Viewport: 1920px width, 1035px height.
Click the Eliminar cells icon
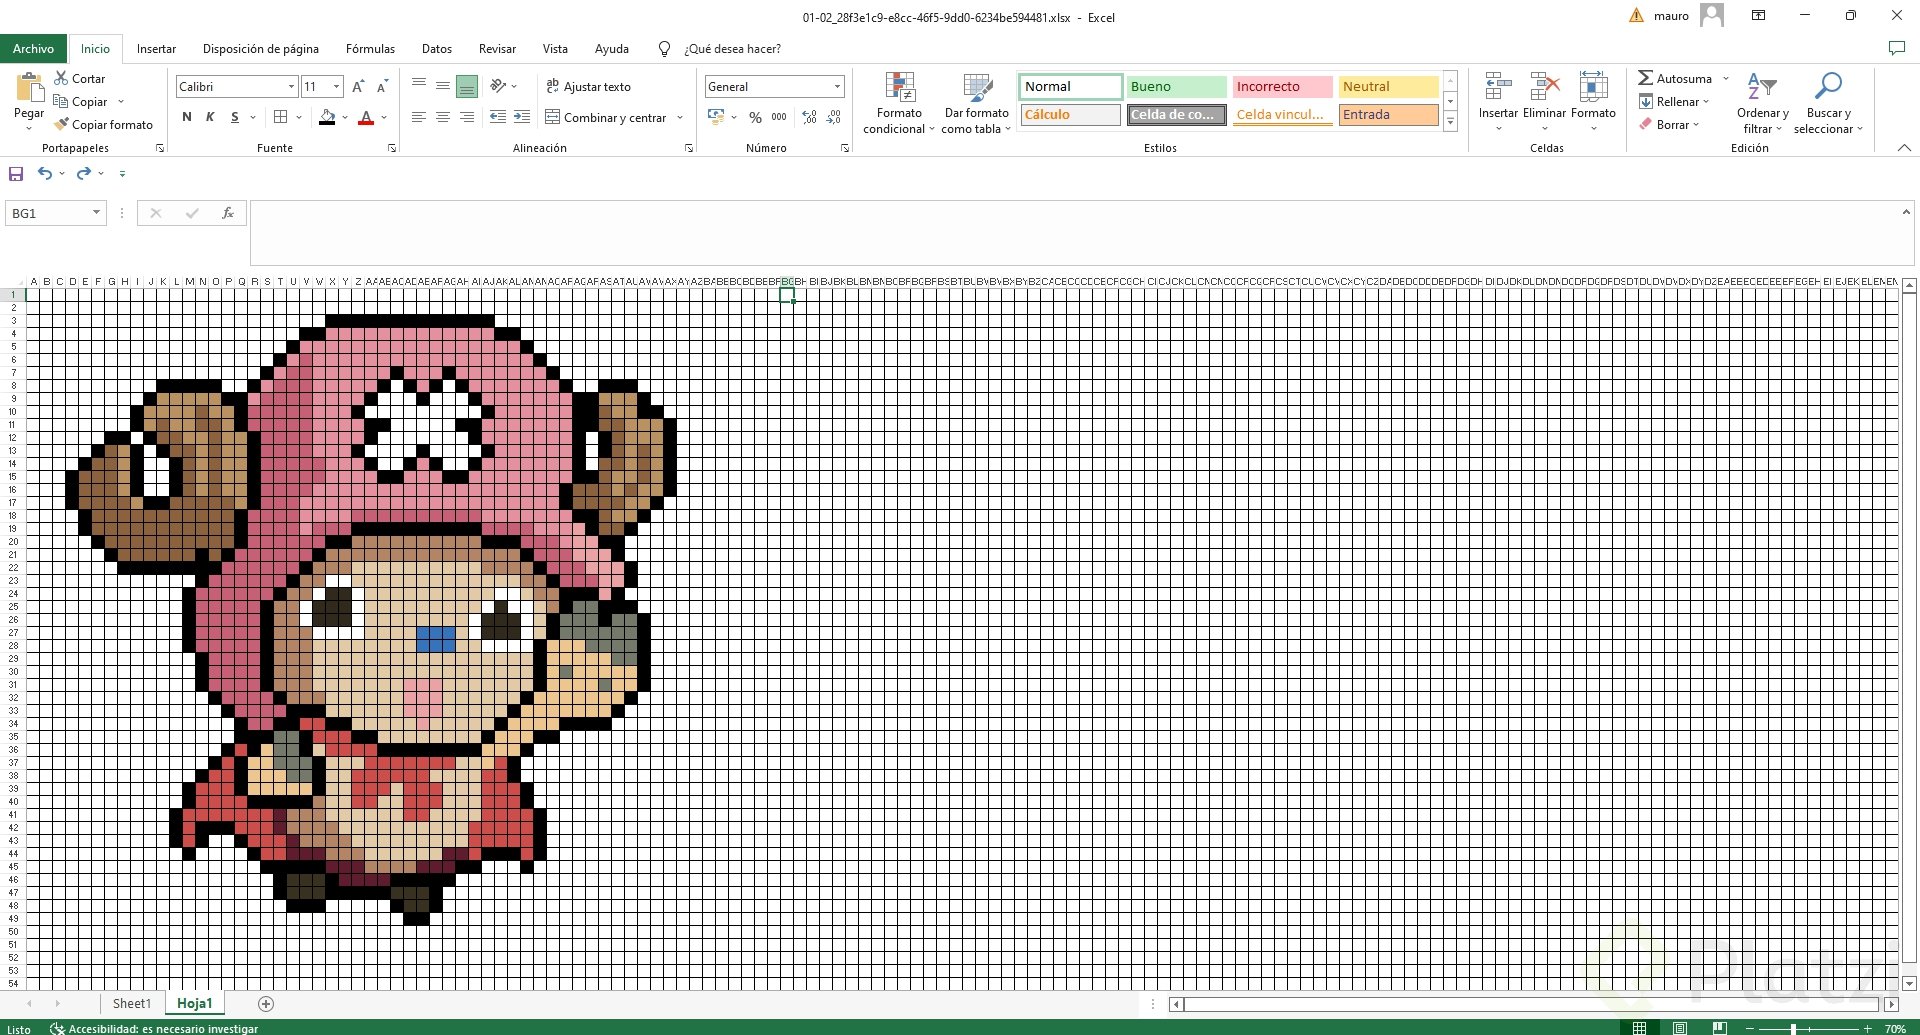tap(1544, 86)
